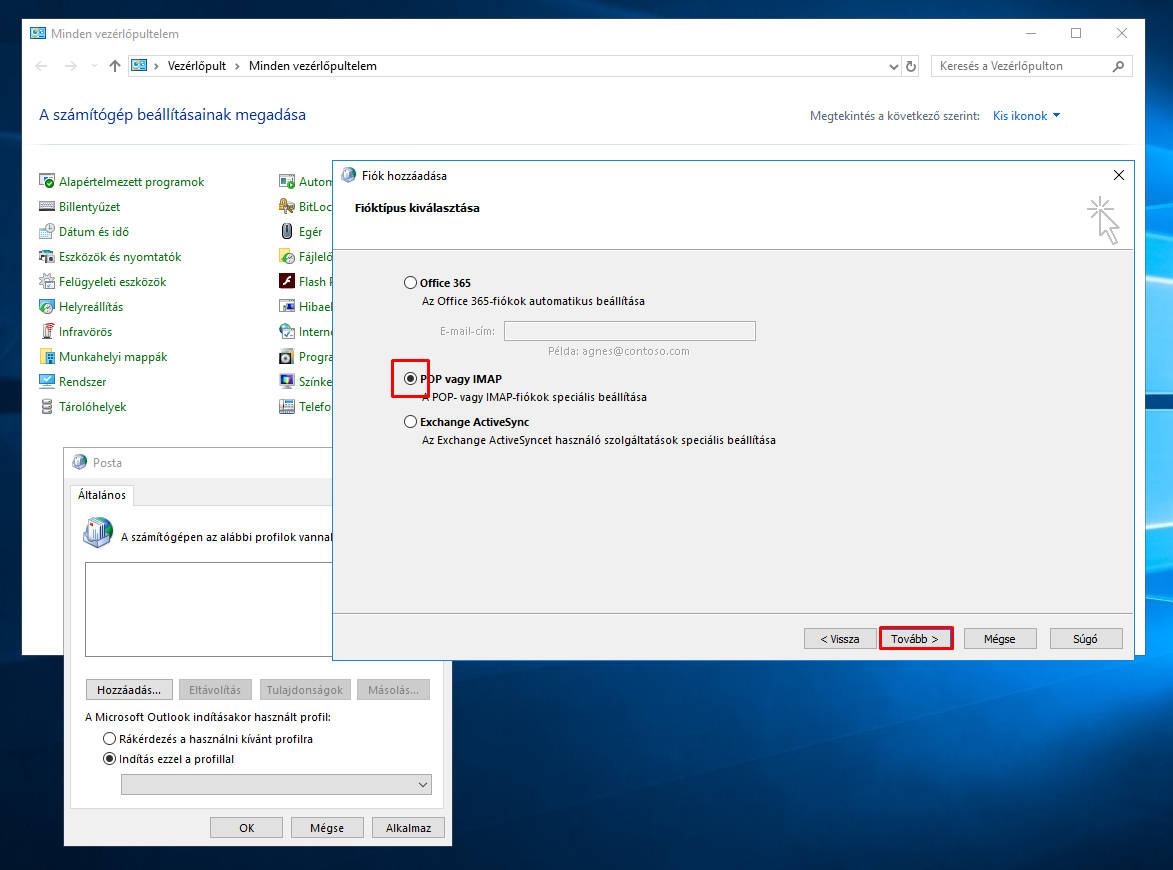Click the Fájlelőzmények icon
The width and height of the screenshot is (1173, 870).
click(287, 257)
